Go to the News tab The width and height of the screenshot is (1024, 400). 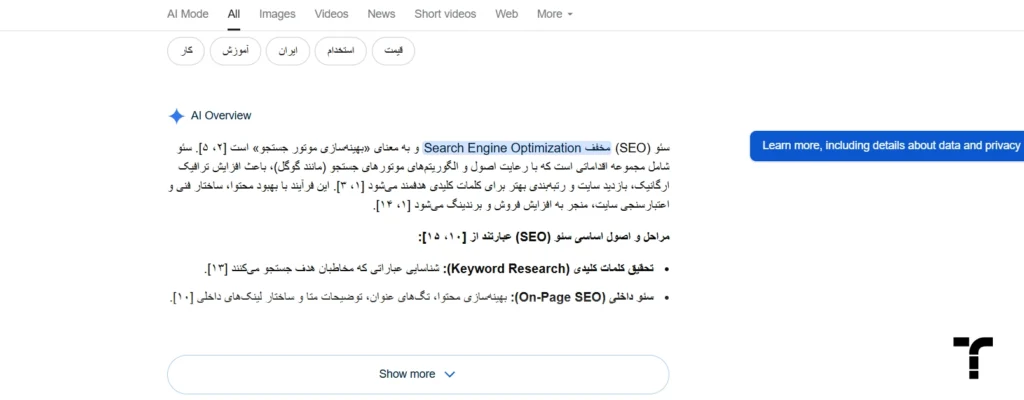381,14
